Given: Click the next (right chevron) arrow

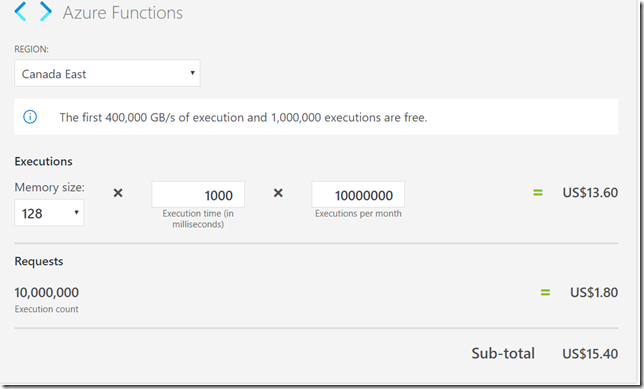Looking at the screenshot, I should 46,11.
